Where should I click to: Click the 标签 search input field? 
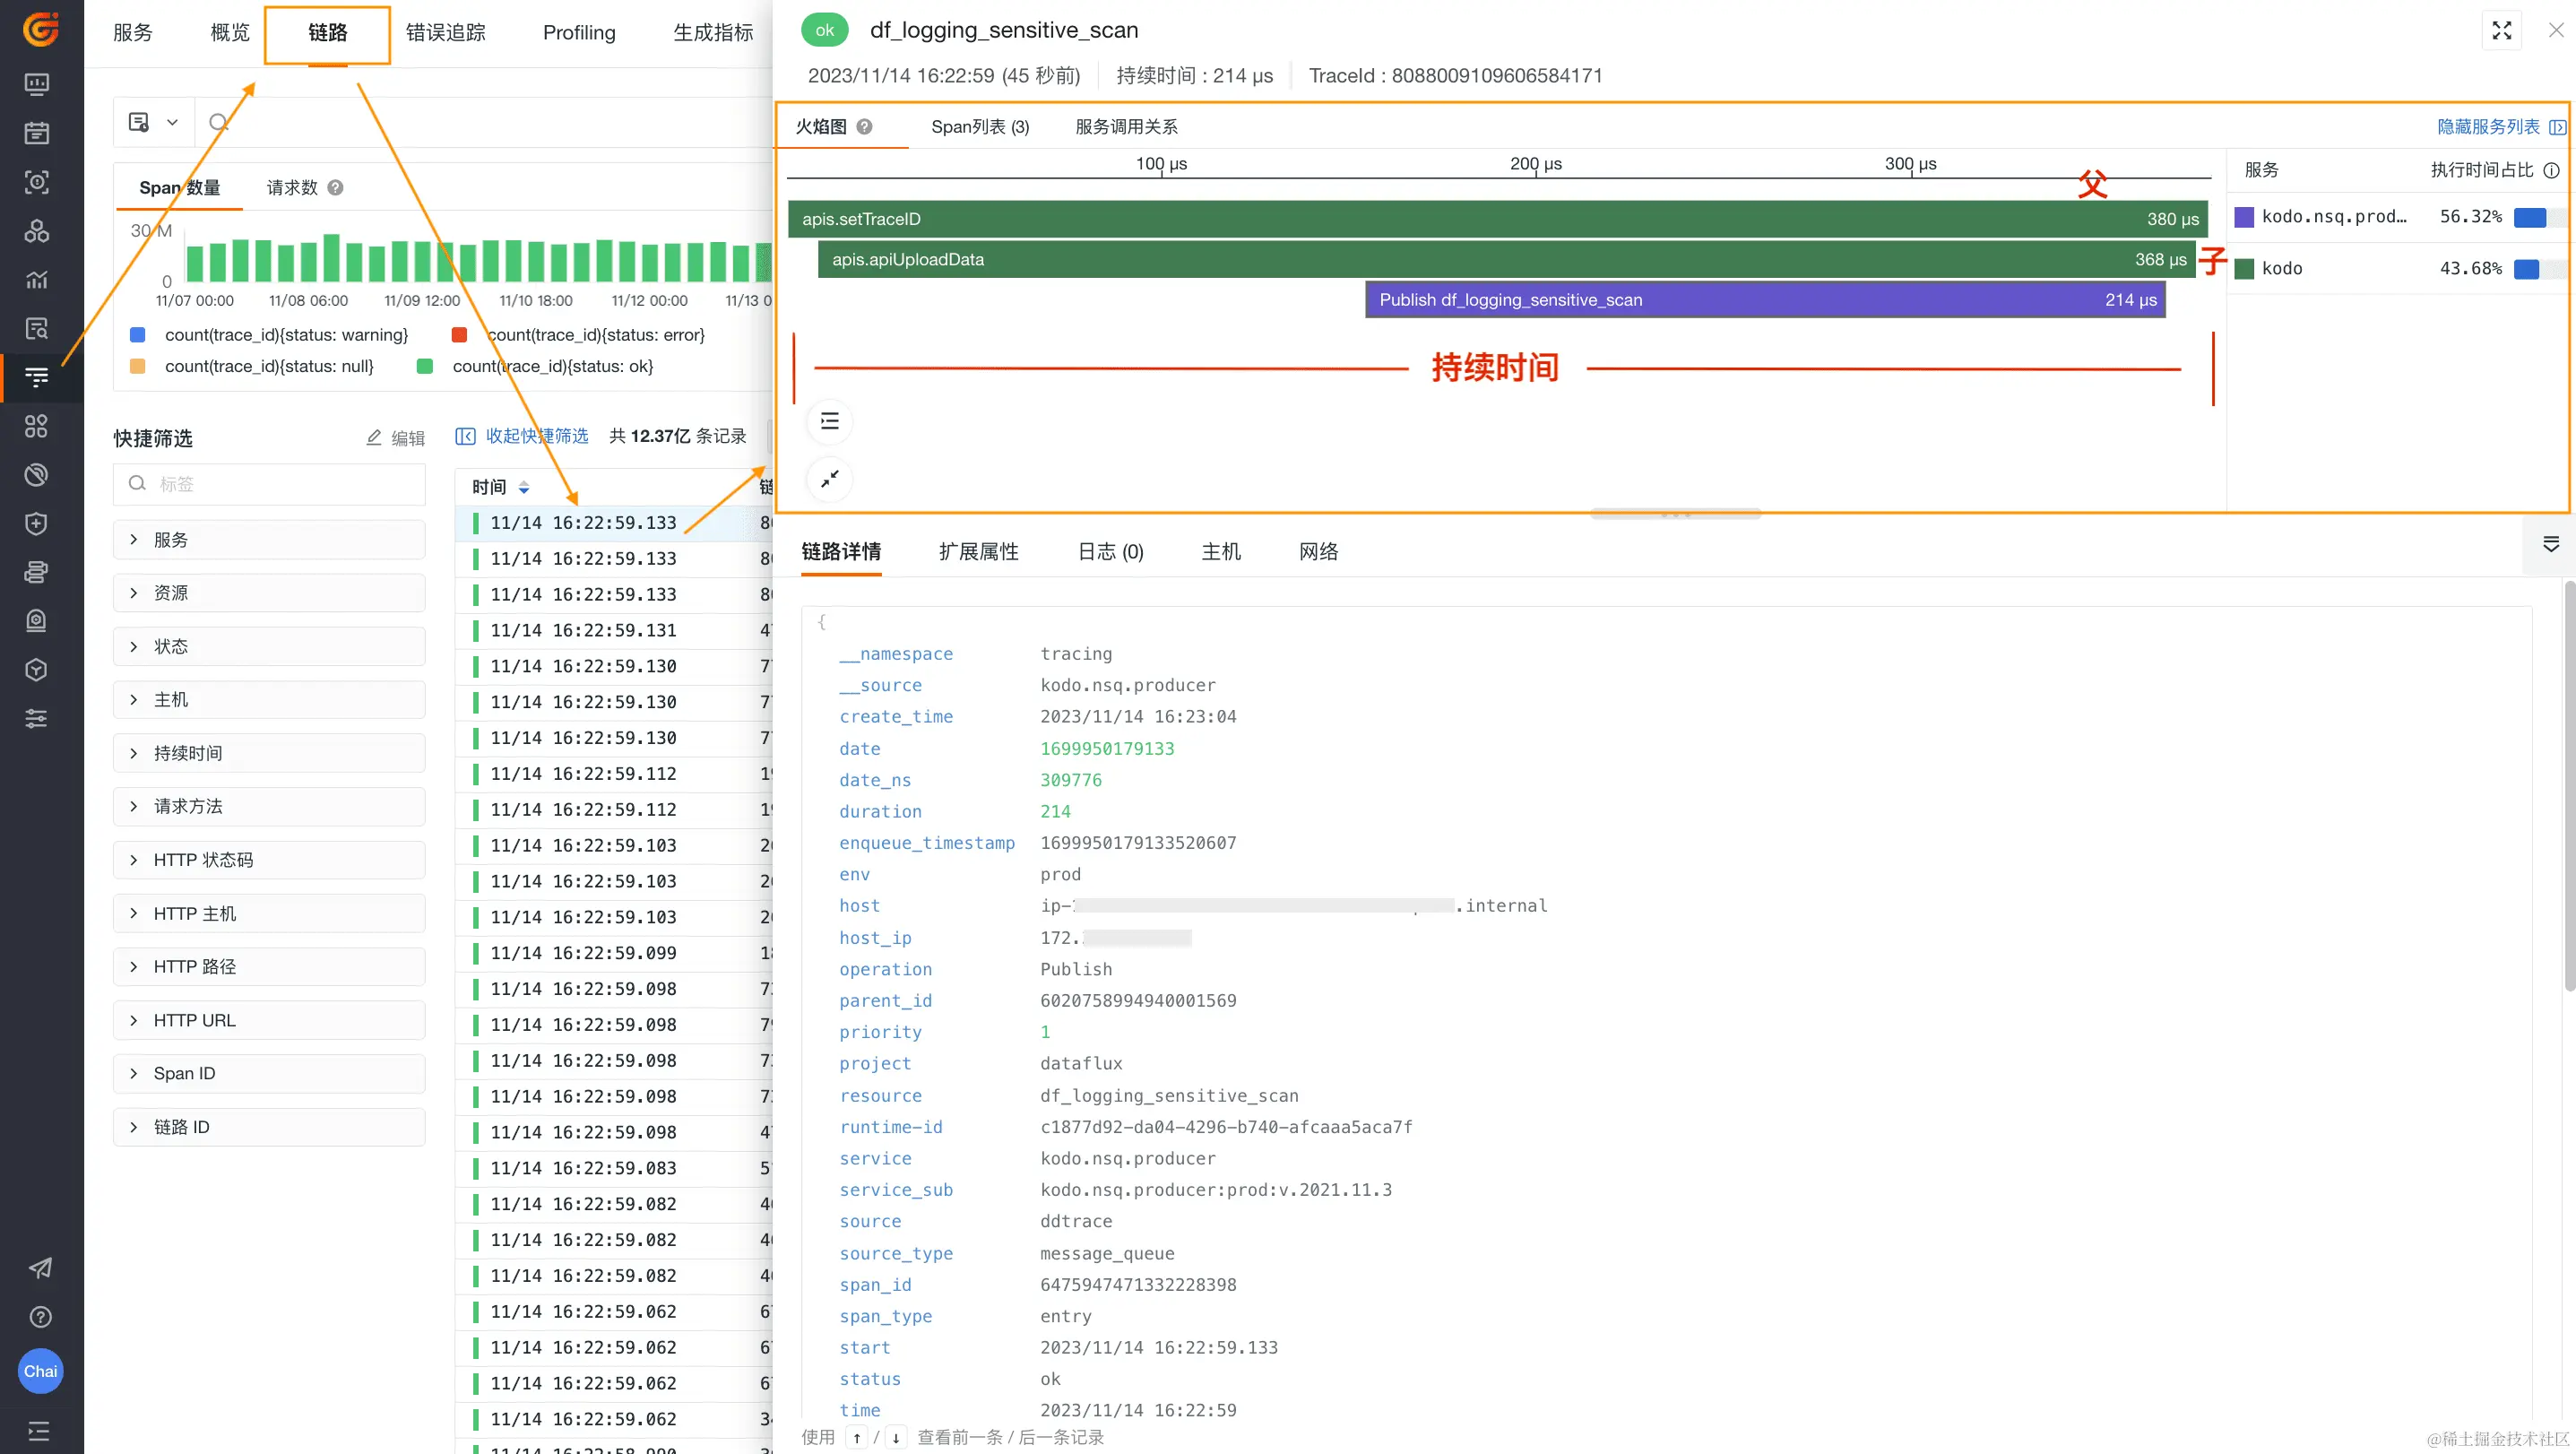tap(269, 484)
